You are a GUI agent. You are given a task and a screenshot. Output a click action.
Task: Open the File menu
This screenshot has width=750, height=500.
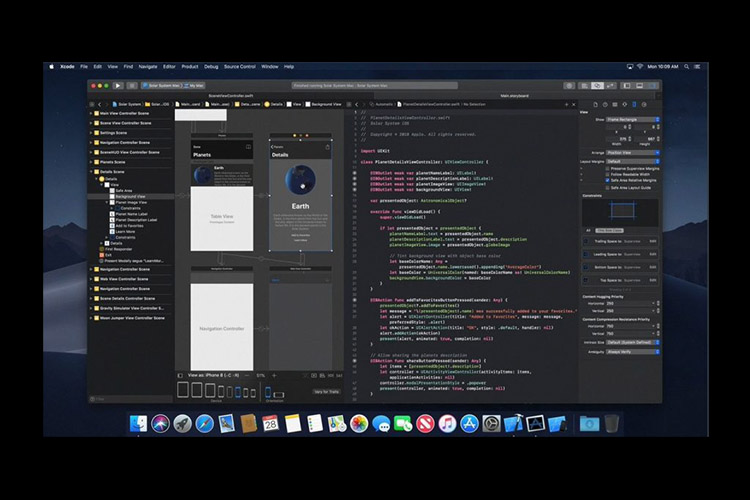click(84, 67)
